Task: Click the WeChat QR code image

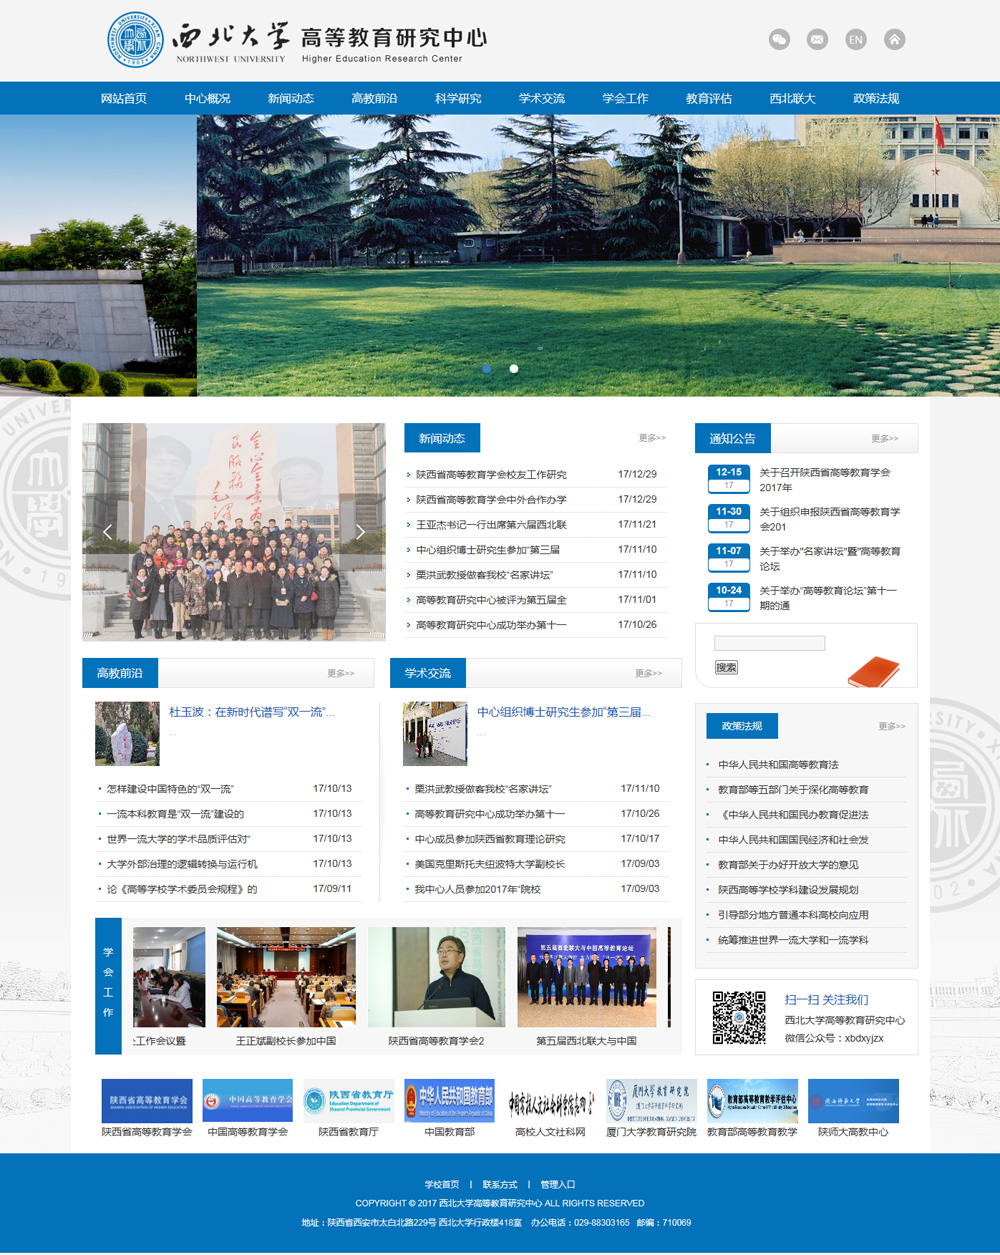Action: pyautogui.click(x=738, y=1018)
